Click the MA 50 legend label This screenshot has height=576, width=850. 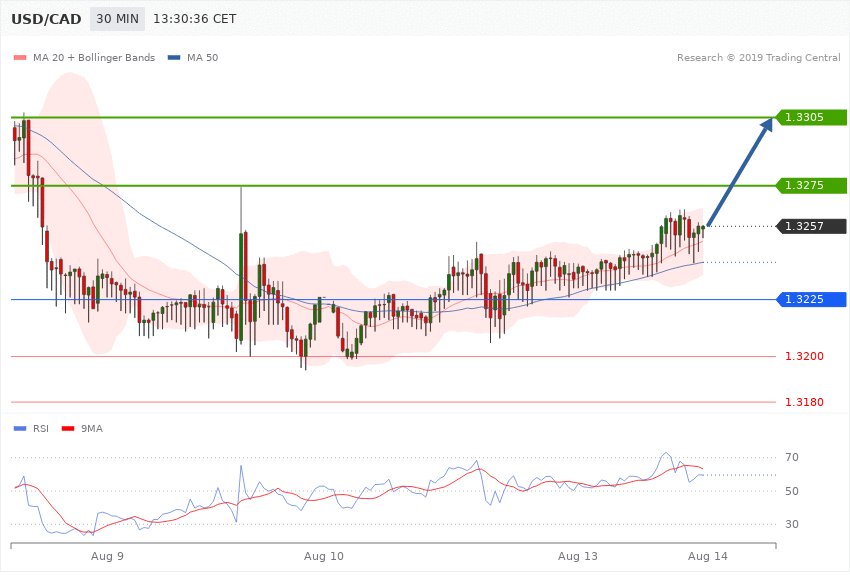point(202,57)
